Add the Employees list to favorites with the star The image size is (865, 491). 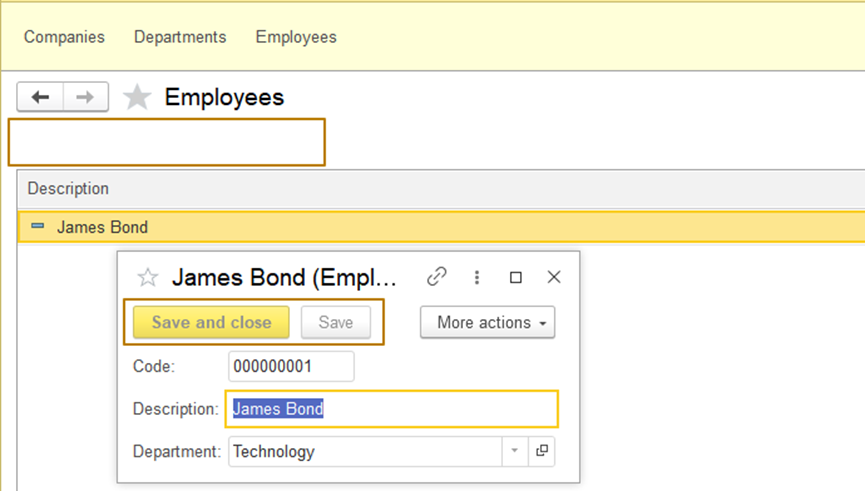point(137,97)
